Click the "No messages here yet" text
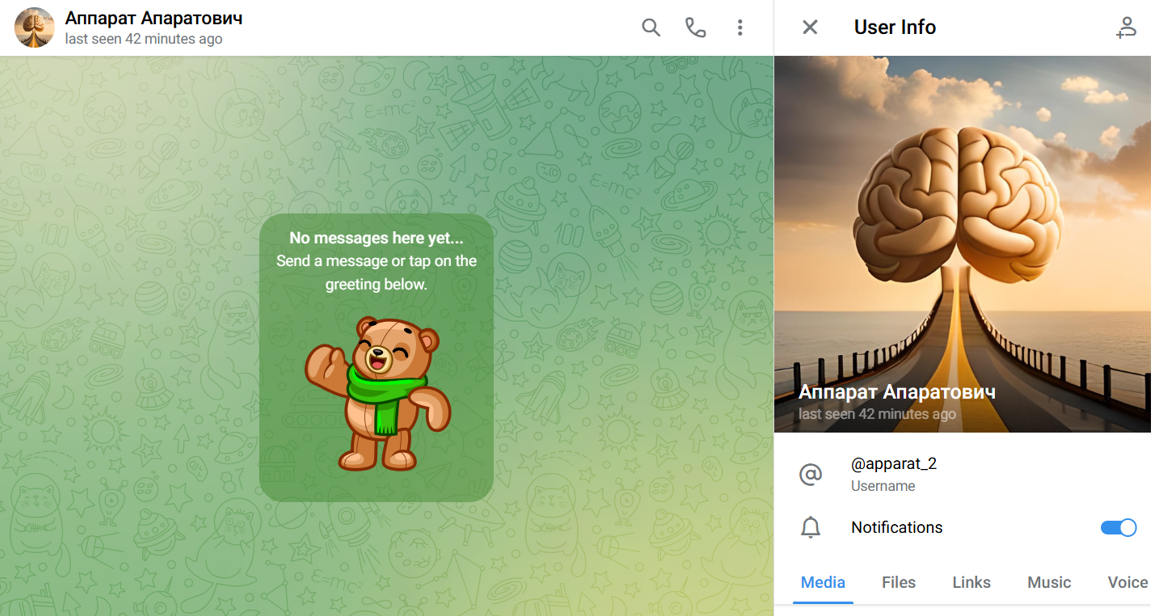 pyautogui.click(x=376, y=238)
